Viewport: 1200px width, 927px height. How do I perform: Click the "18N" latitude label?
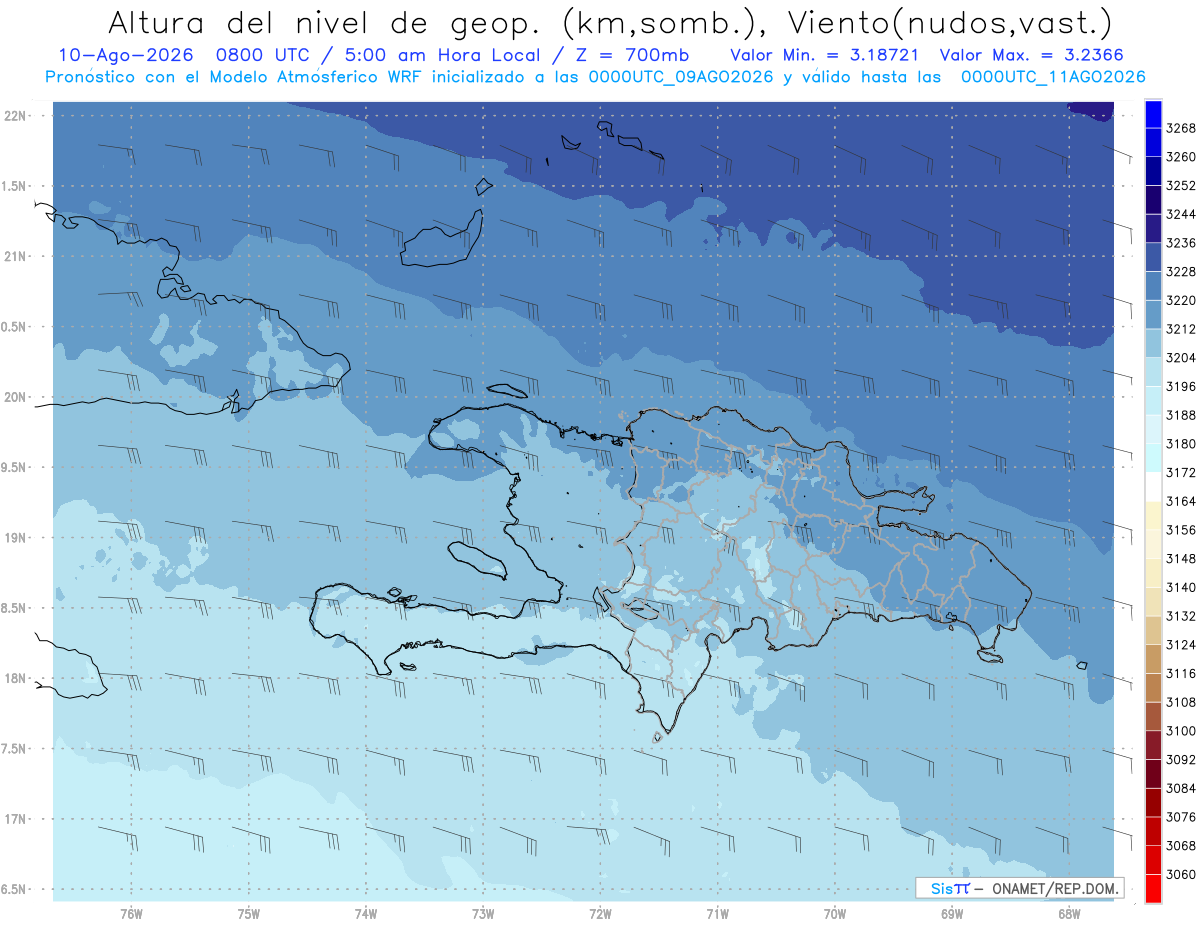click(16, 678)
